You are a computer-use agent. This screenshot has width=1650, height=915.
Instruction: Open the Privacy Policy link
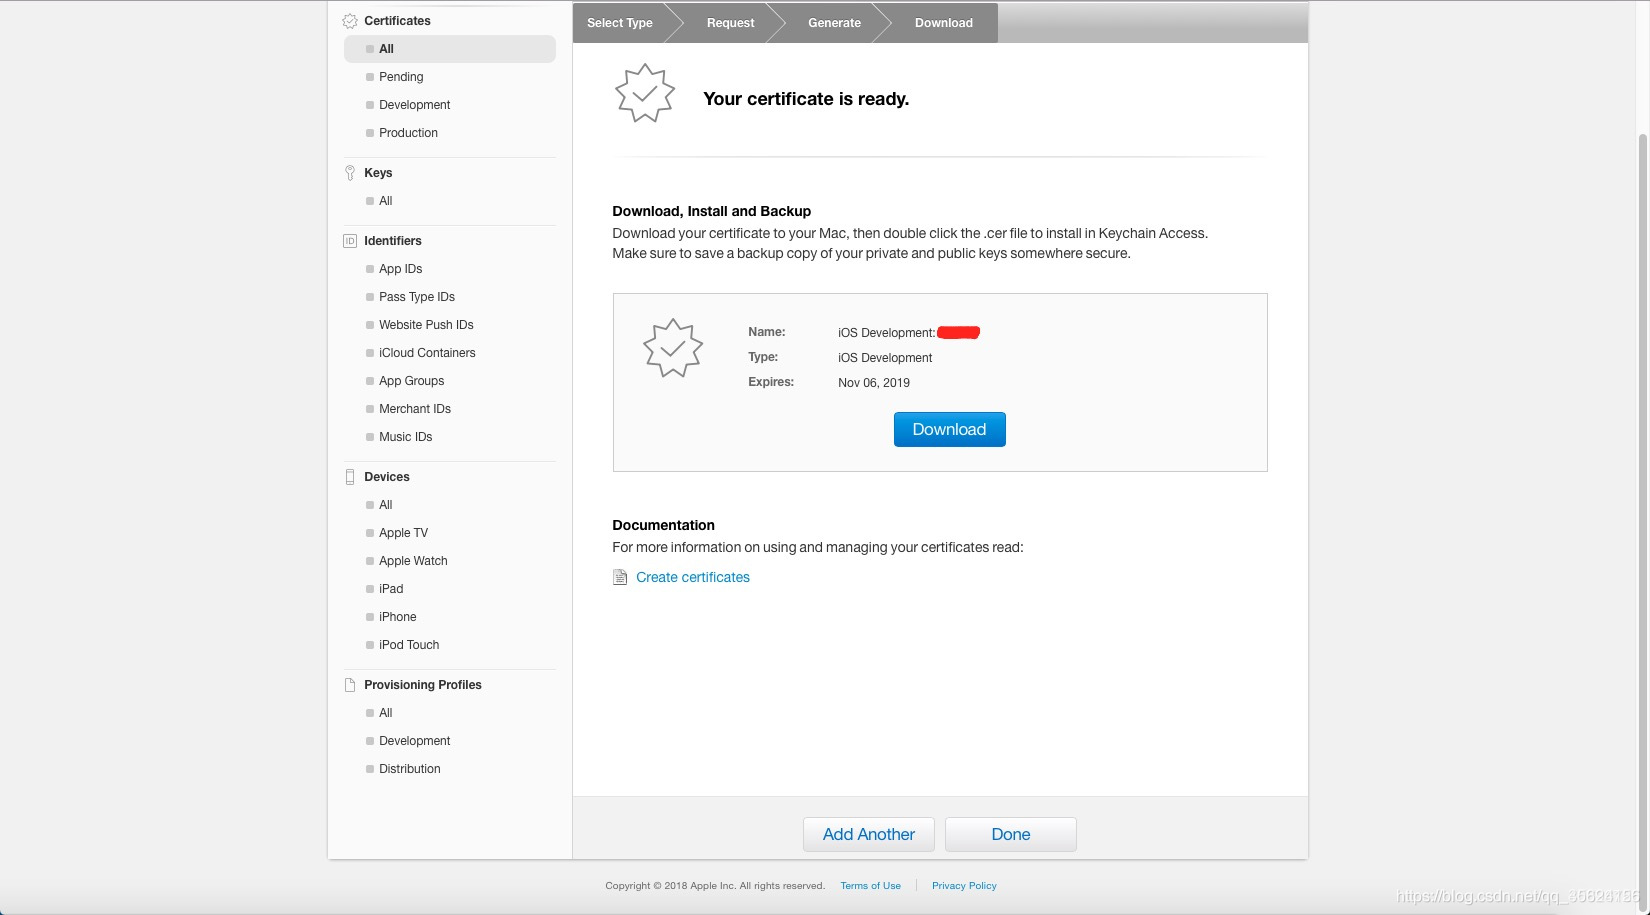click(964, 886)
